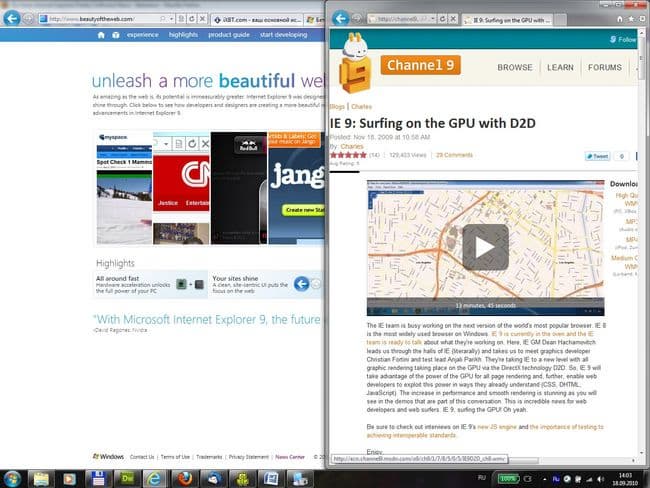Click the IE logo icon next to home
650x488 pixels.
[x=116, y=35]
